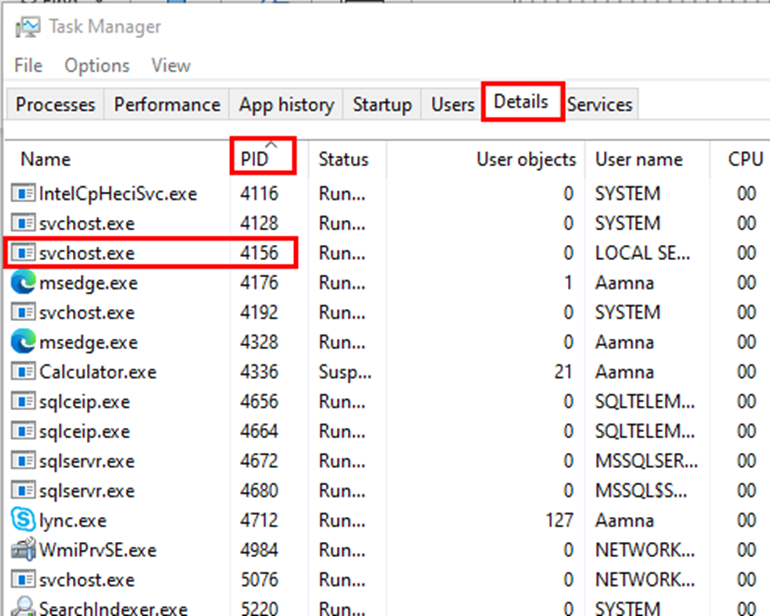Click icon of sqlservr.exe PID 4672
The width and height of the screenshot is (770, 616).
pos(23,461)
